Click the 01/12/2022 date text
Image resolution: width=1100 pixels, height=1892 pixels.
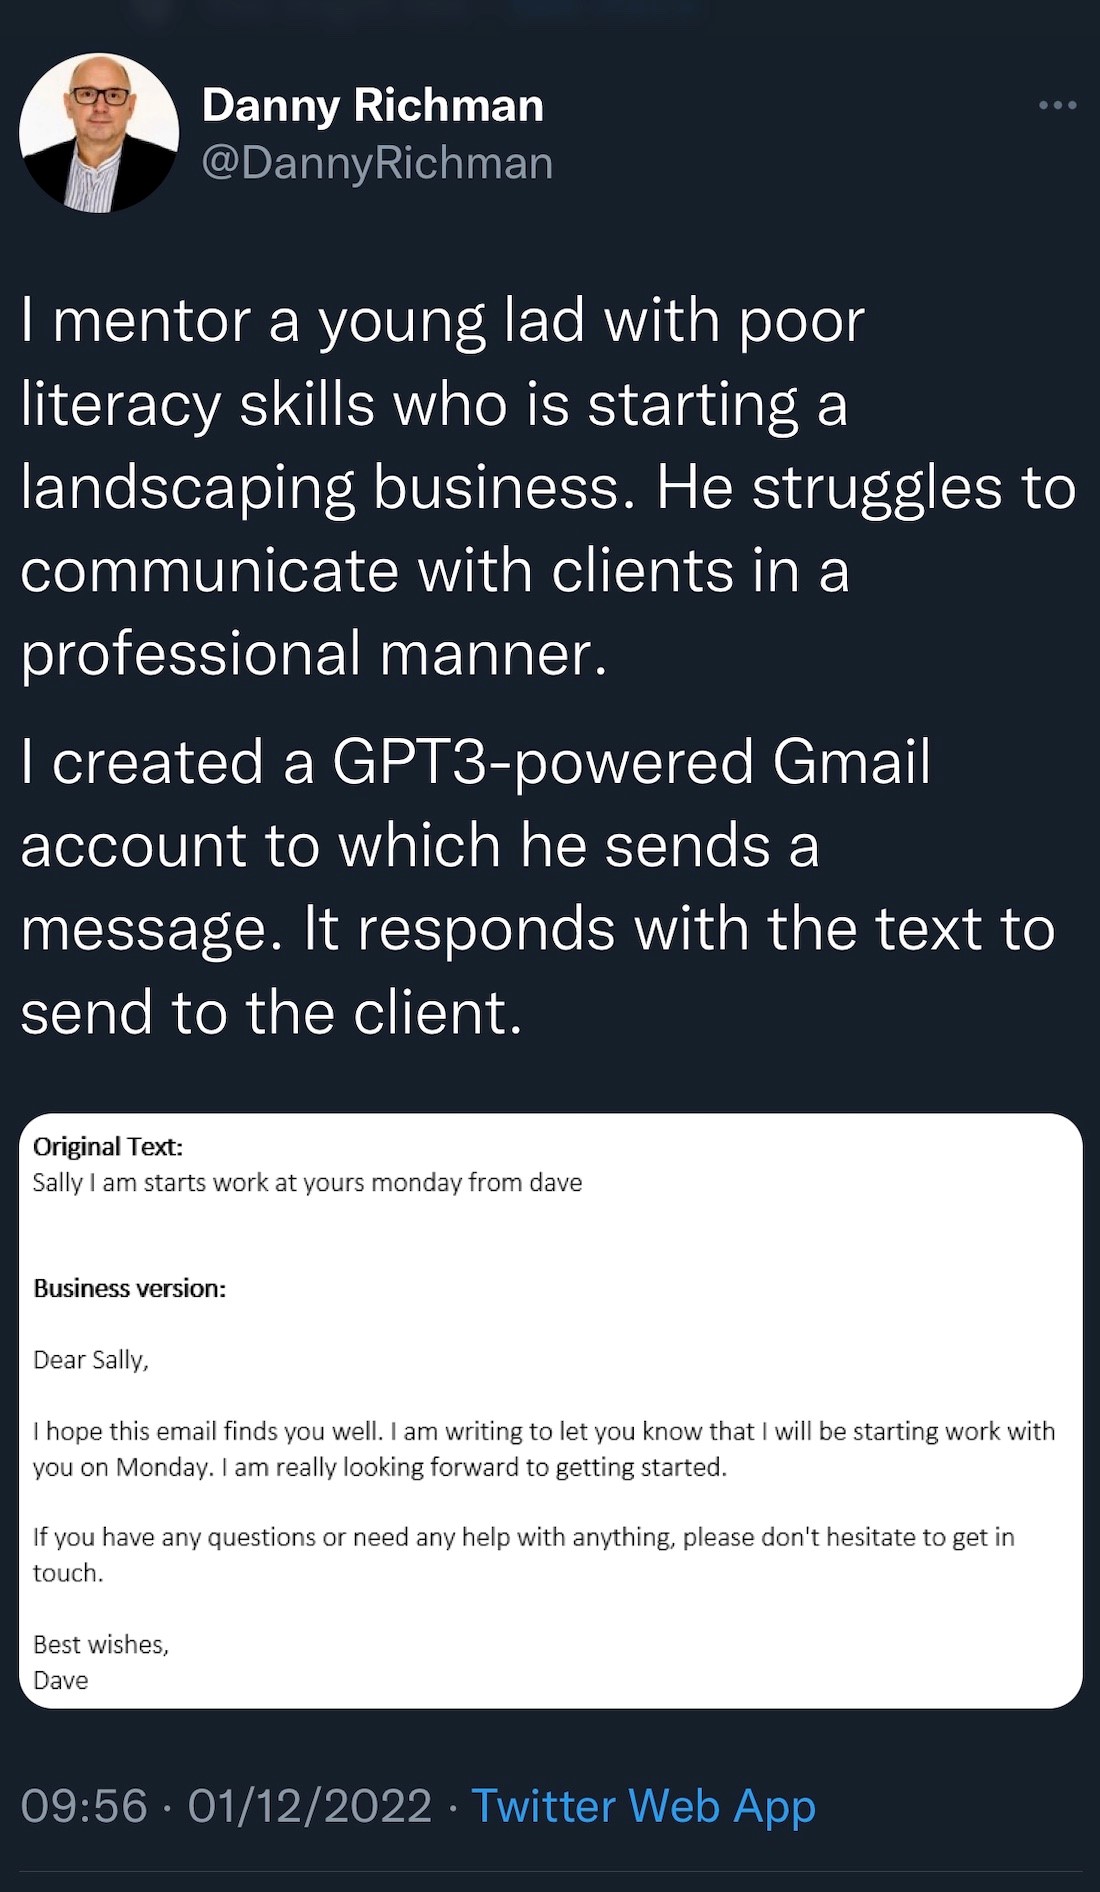309,1807
